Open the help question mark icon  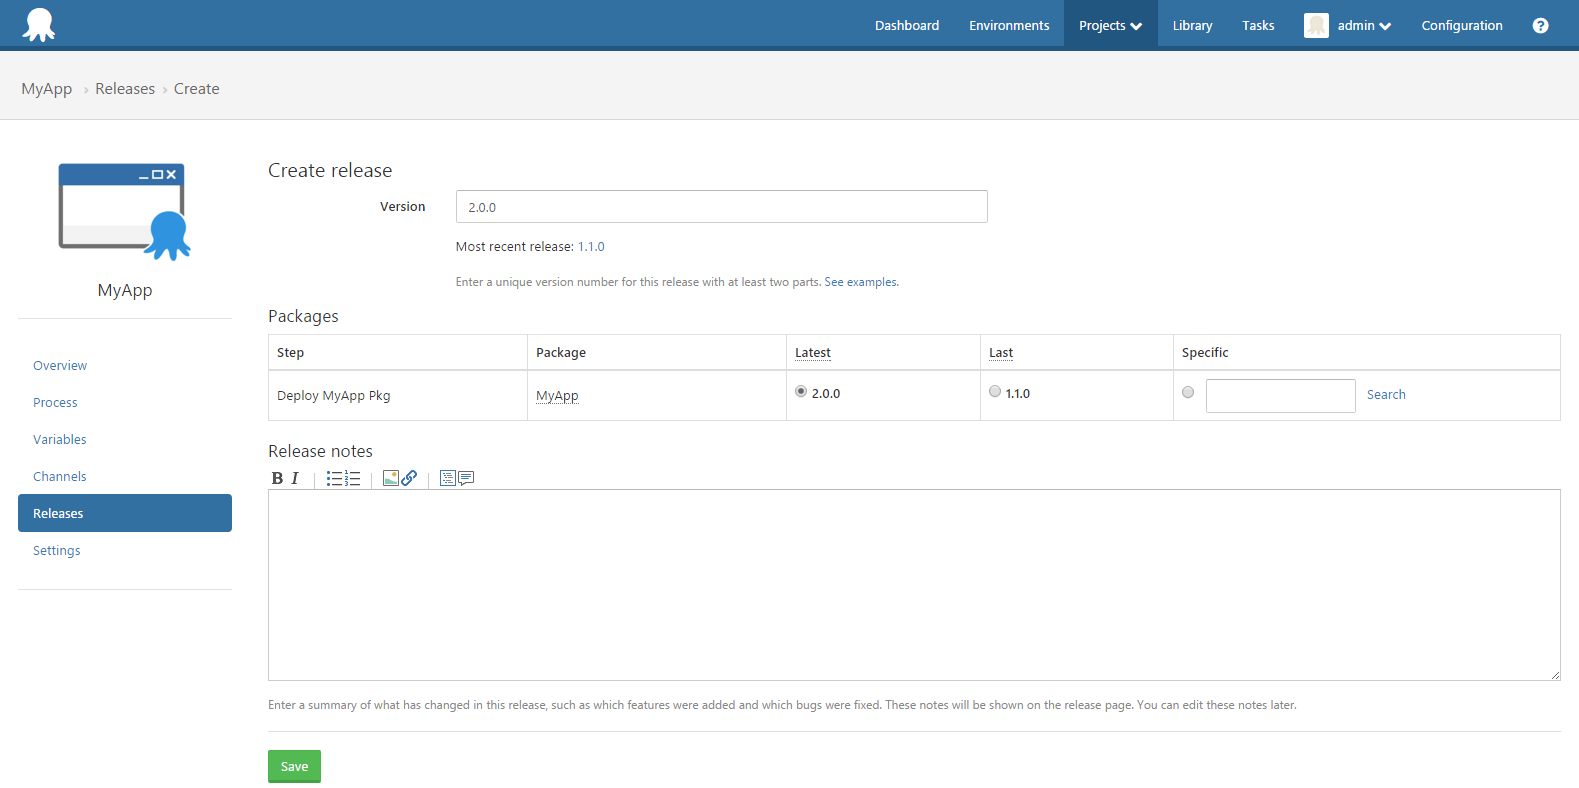pos(1540,26)
